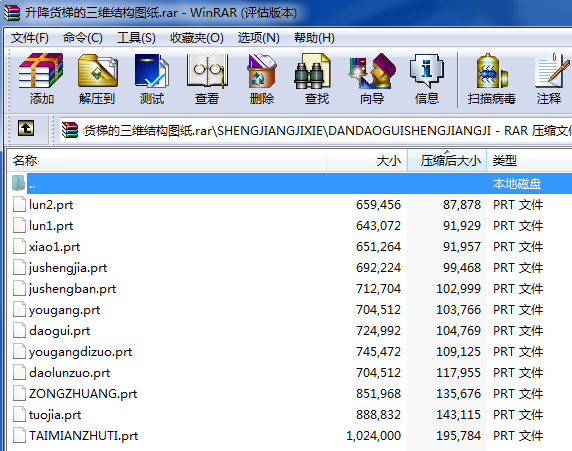The height and width of the screenshot is (451, 572).
Task: Click the archive path address field
Action: click(x=316, y=130)
